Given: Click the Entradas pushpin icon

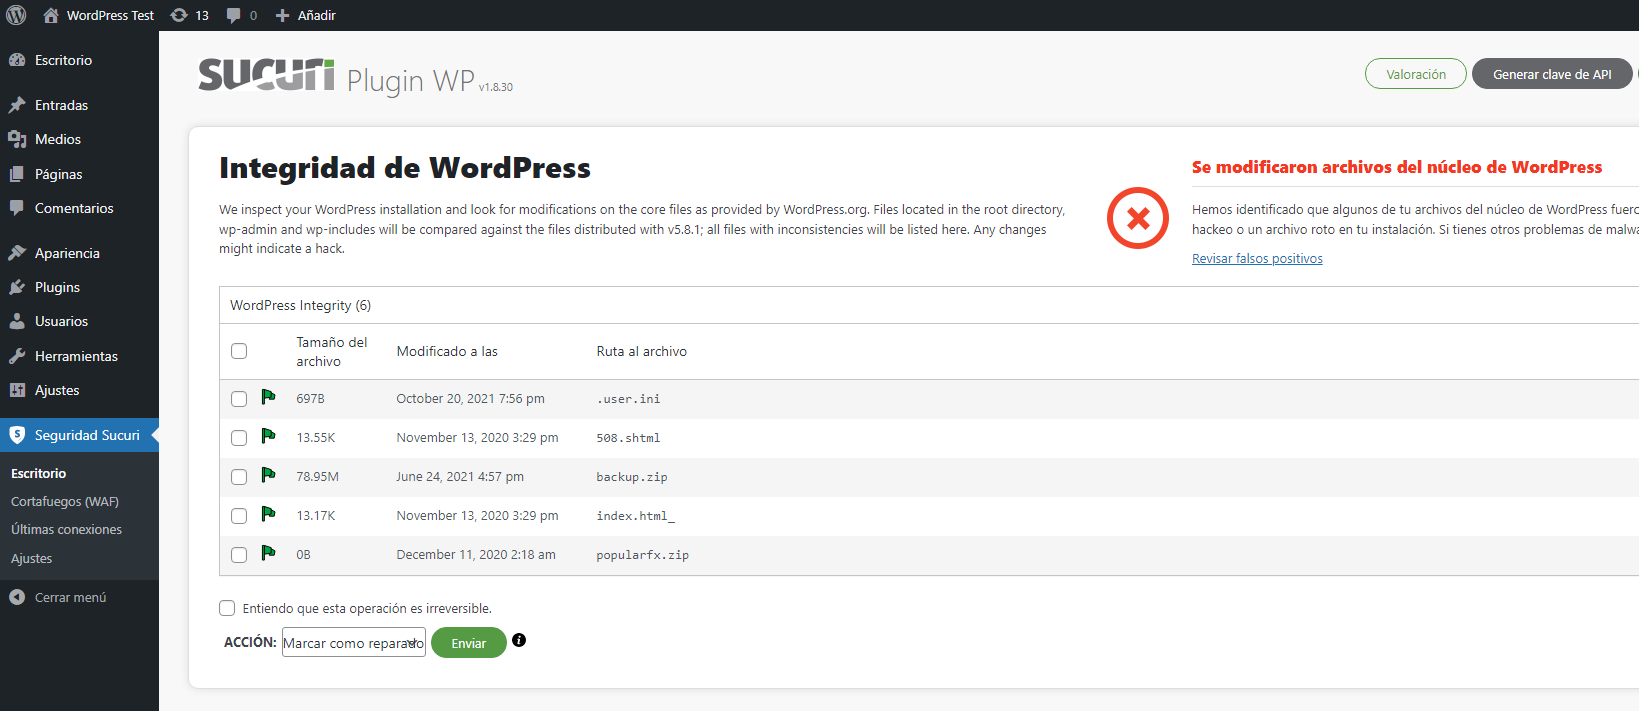Looking at the screenshot, I should click(17, 105).
